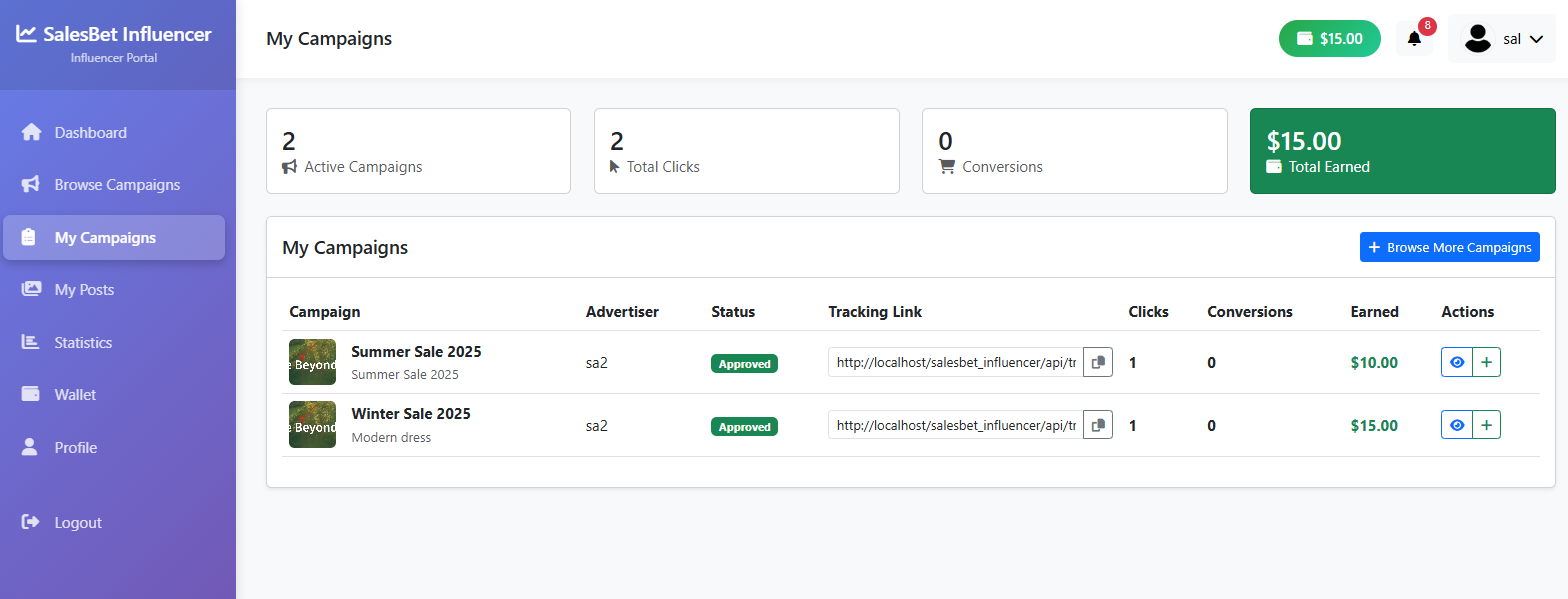This screenshot has height=599, width=1568.
Task: Click the green $15.00 balance button
Action: 1330,39
